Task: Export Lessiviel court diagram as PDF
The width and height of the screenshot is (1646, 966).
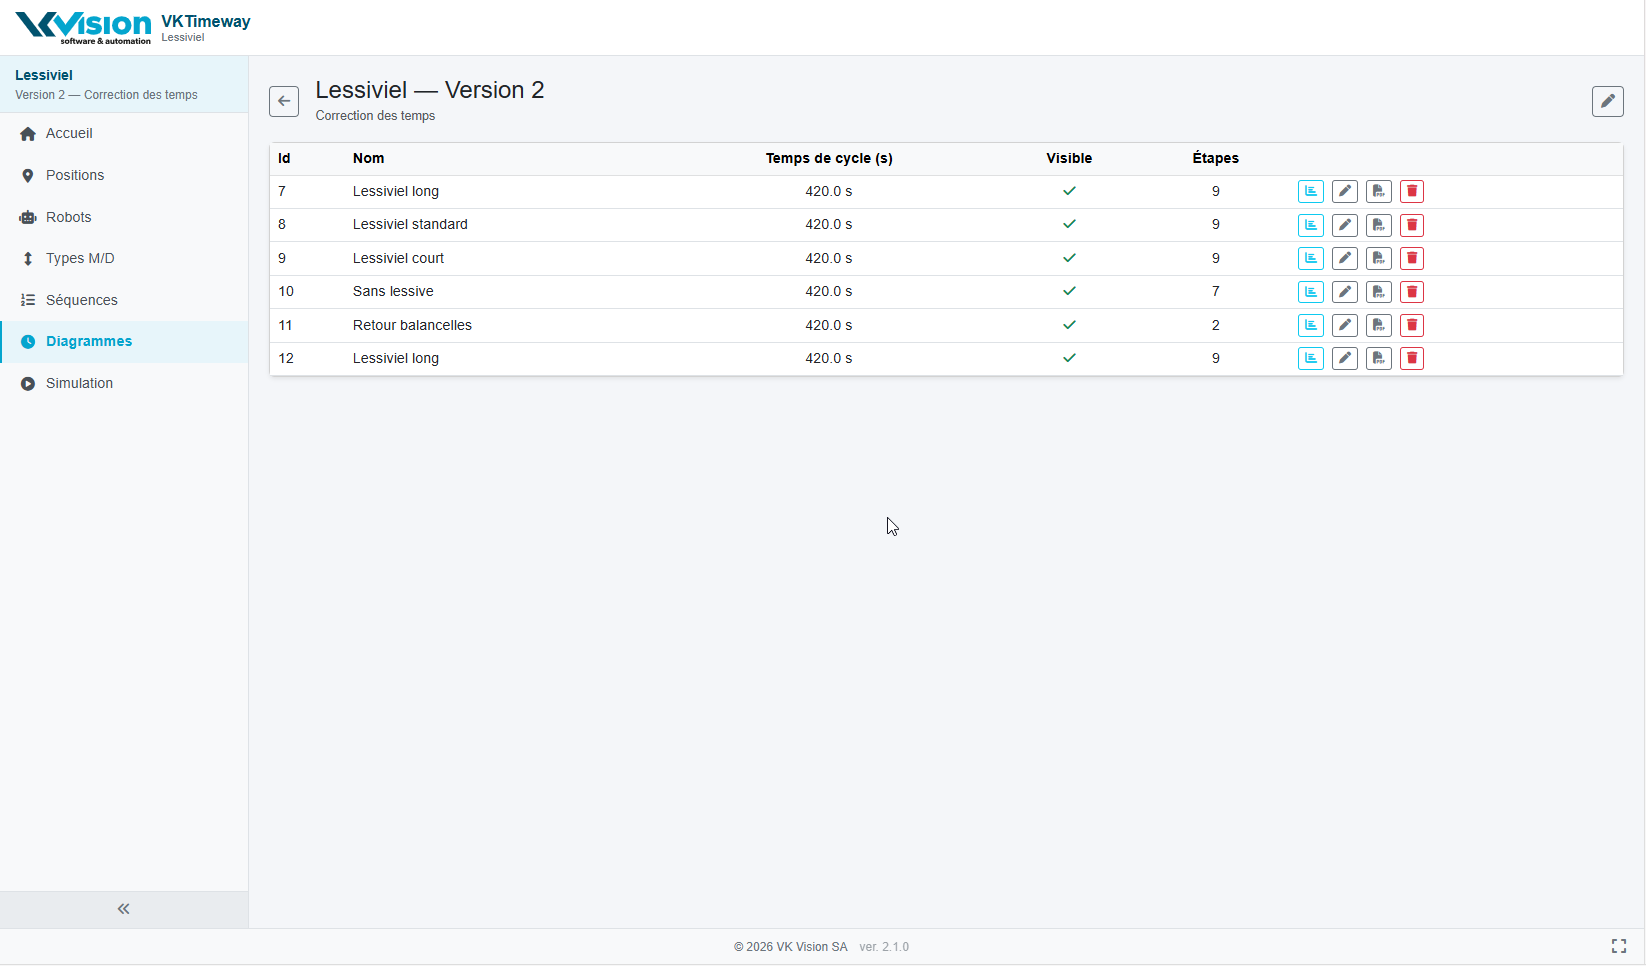Action: [x=1378, y=258]
